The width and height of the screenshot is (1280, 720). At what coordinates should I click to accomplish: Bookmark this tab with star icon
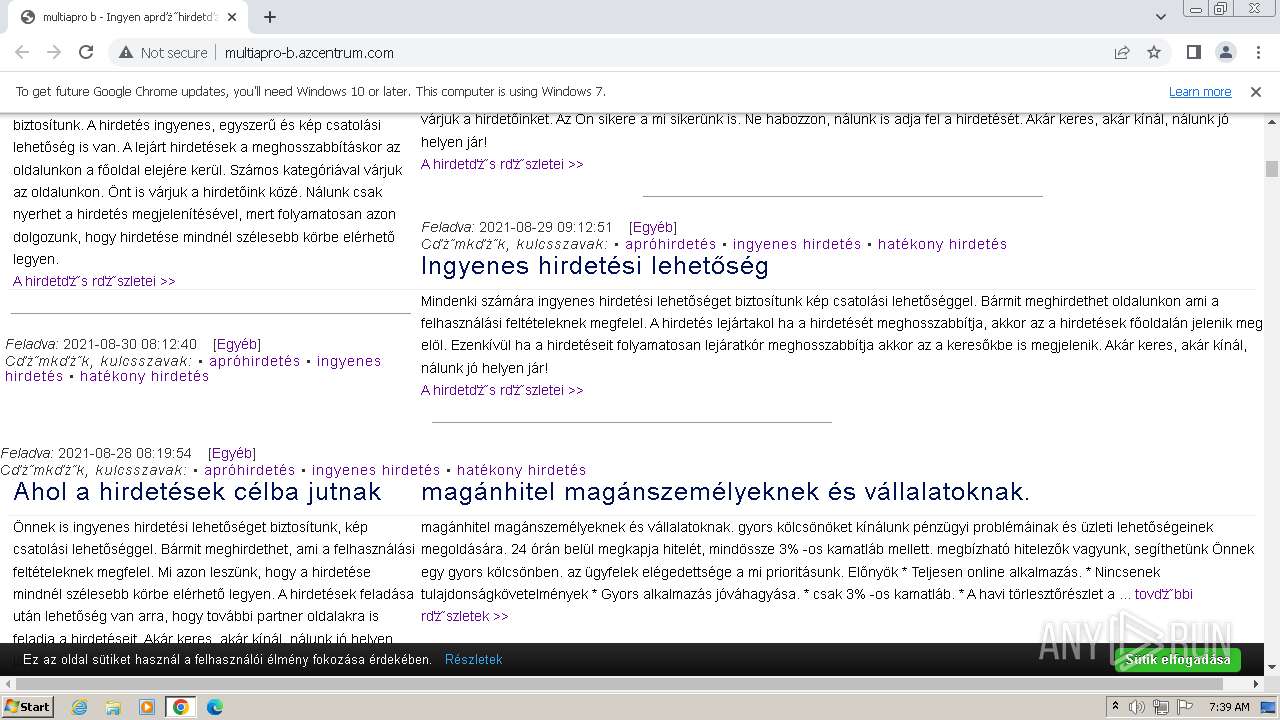[1154, 53]
